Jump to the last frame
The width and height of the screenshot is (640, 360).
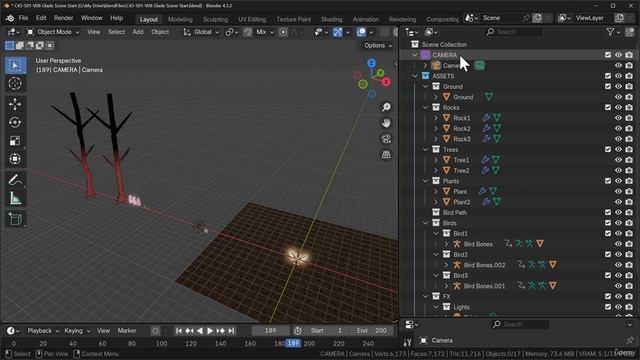231,331
